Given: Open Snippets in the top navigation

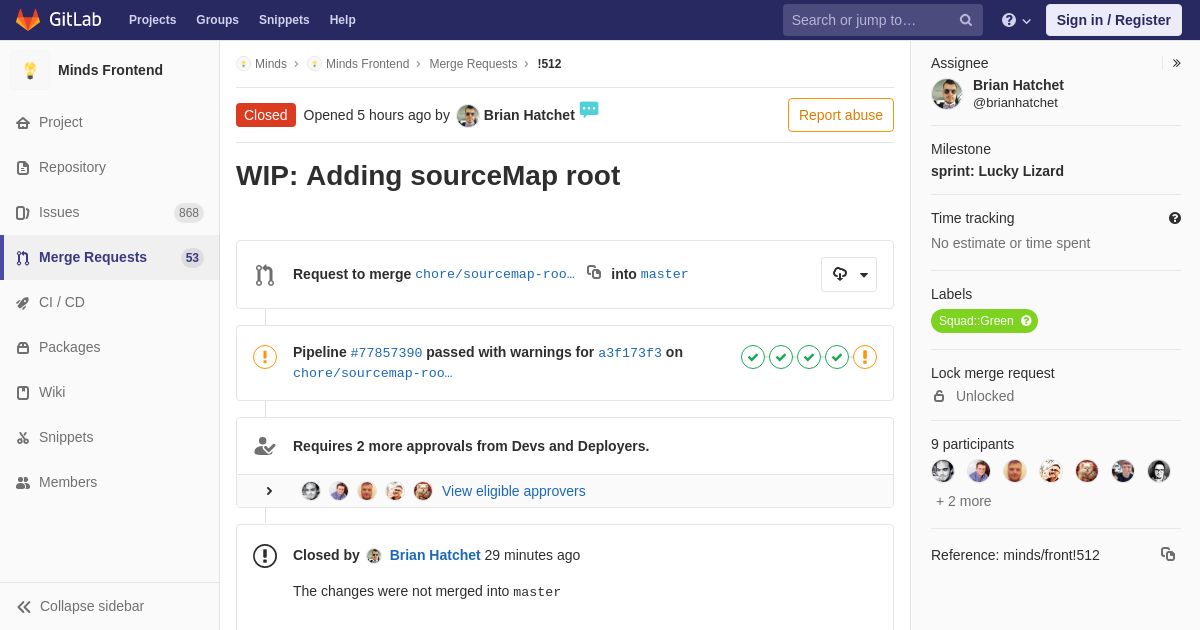Looking at the screenshot, I should pyautogui.click(x=284, y=20).
